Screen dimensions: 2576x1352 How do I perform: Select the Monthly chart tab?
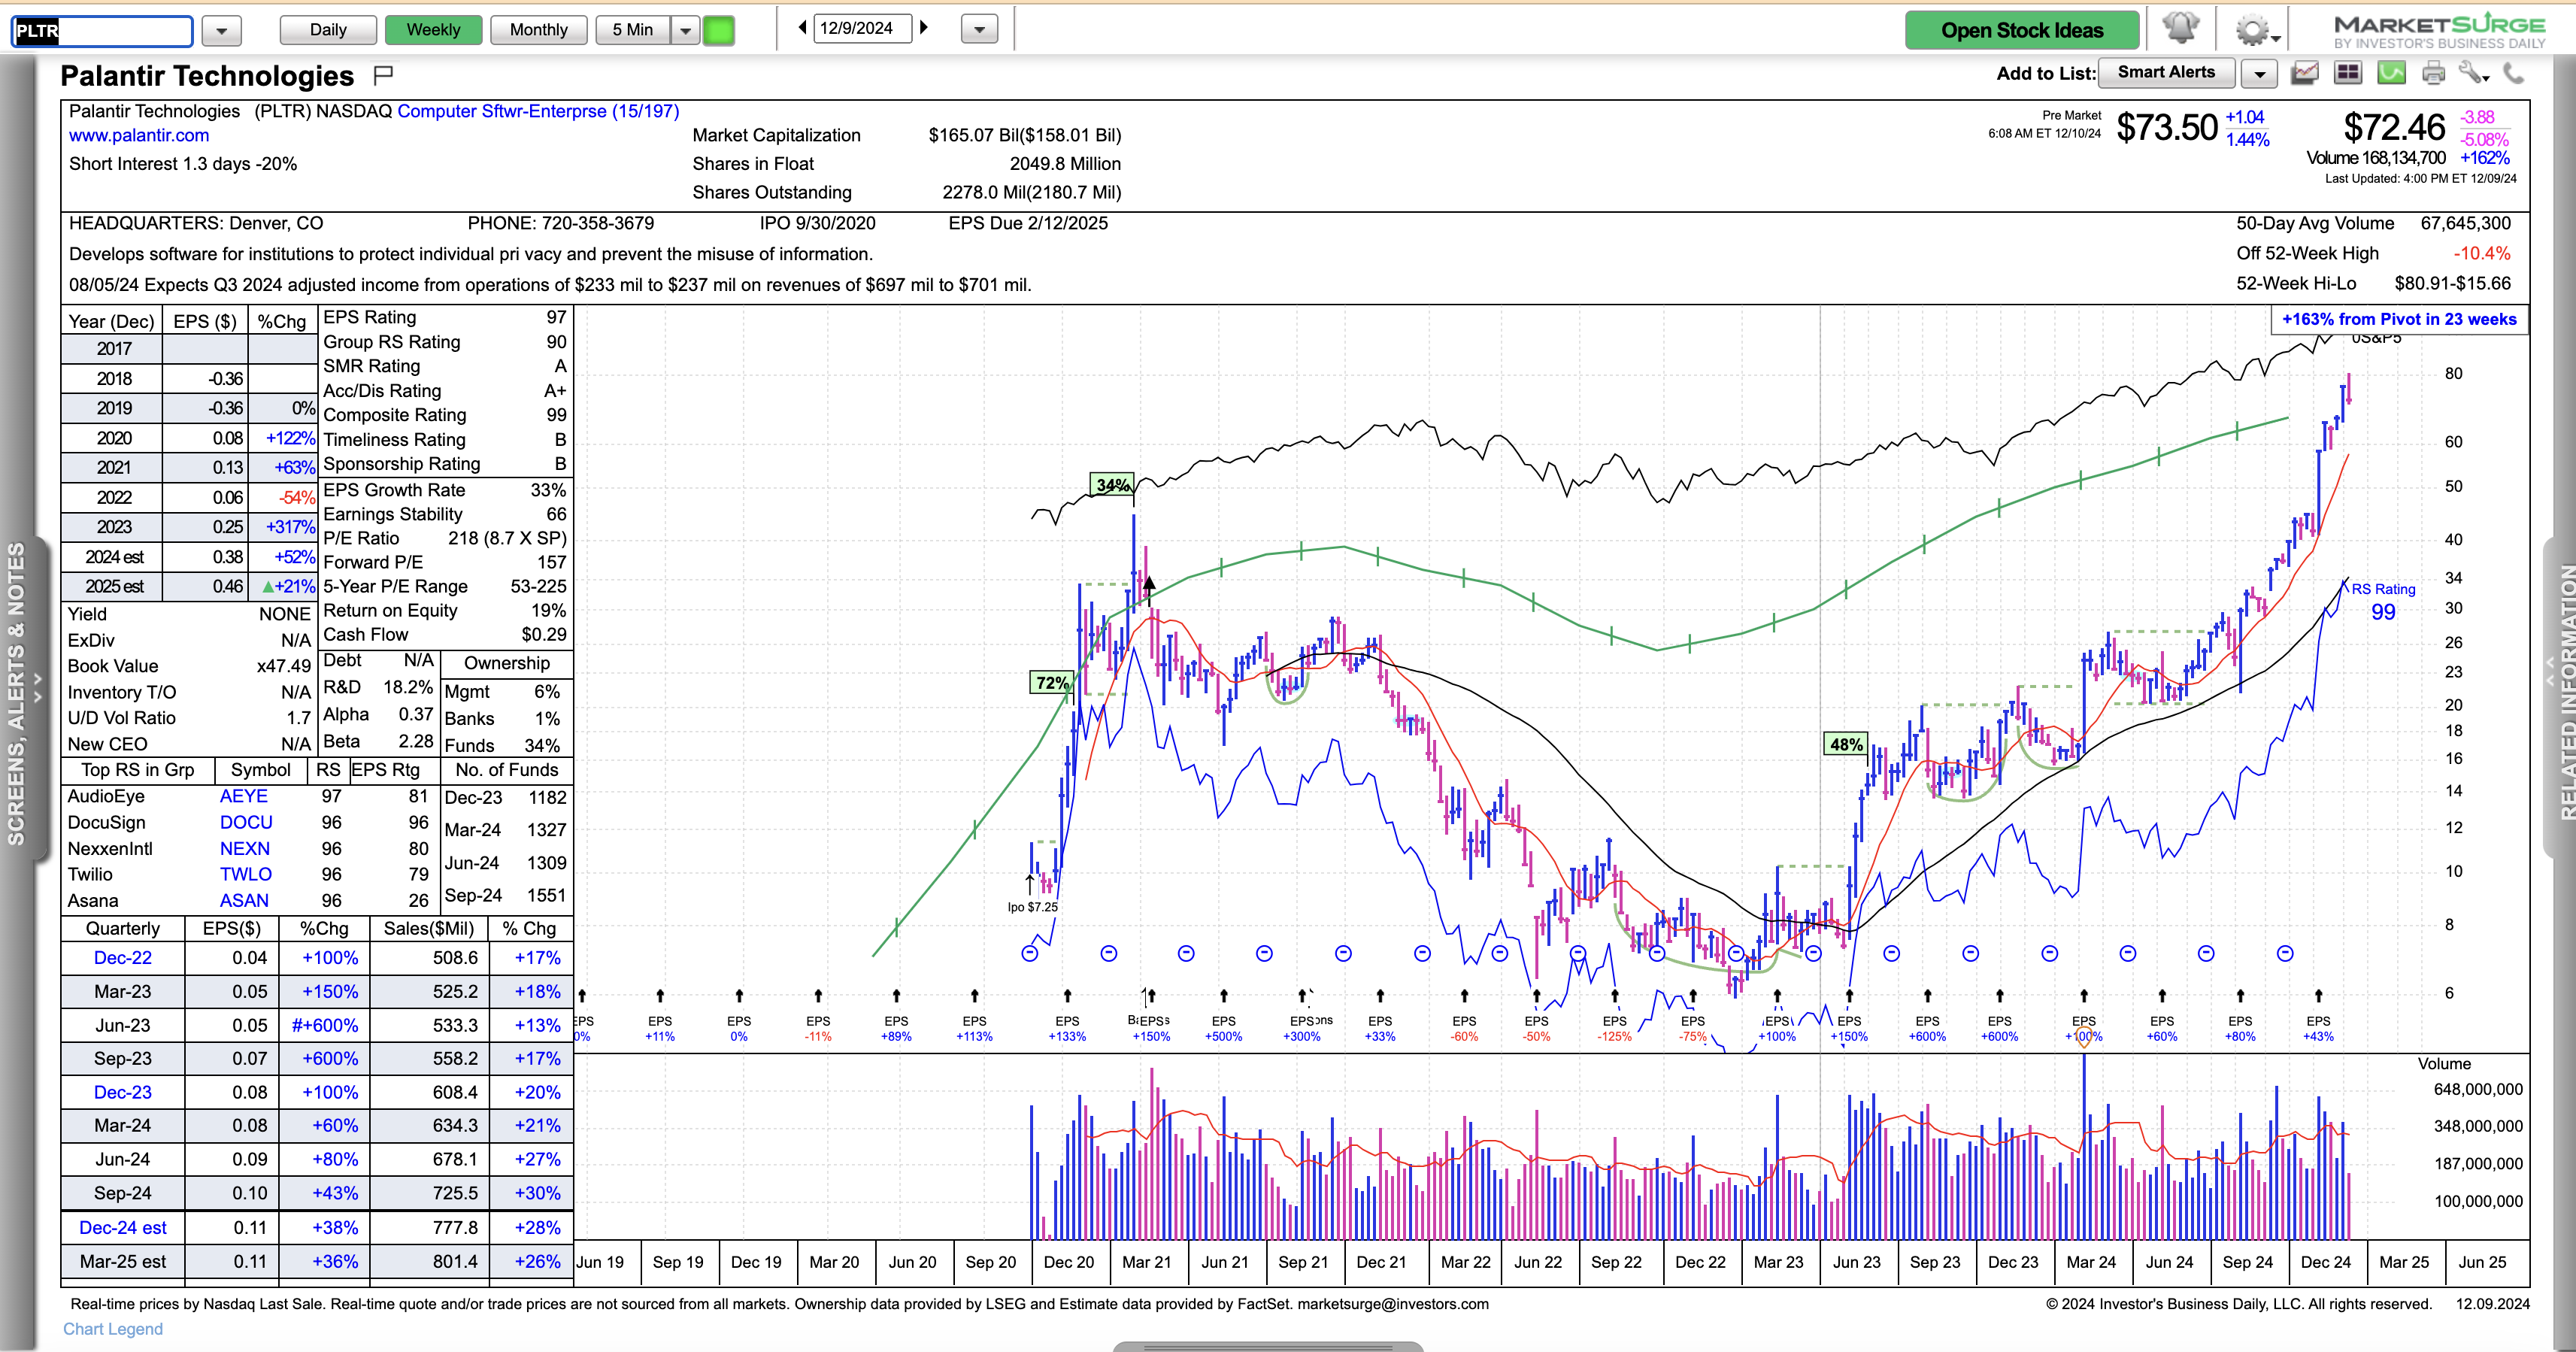(538, 30)
